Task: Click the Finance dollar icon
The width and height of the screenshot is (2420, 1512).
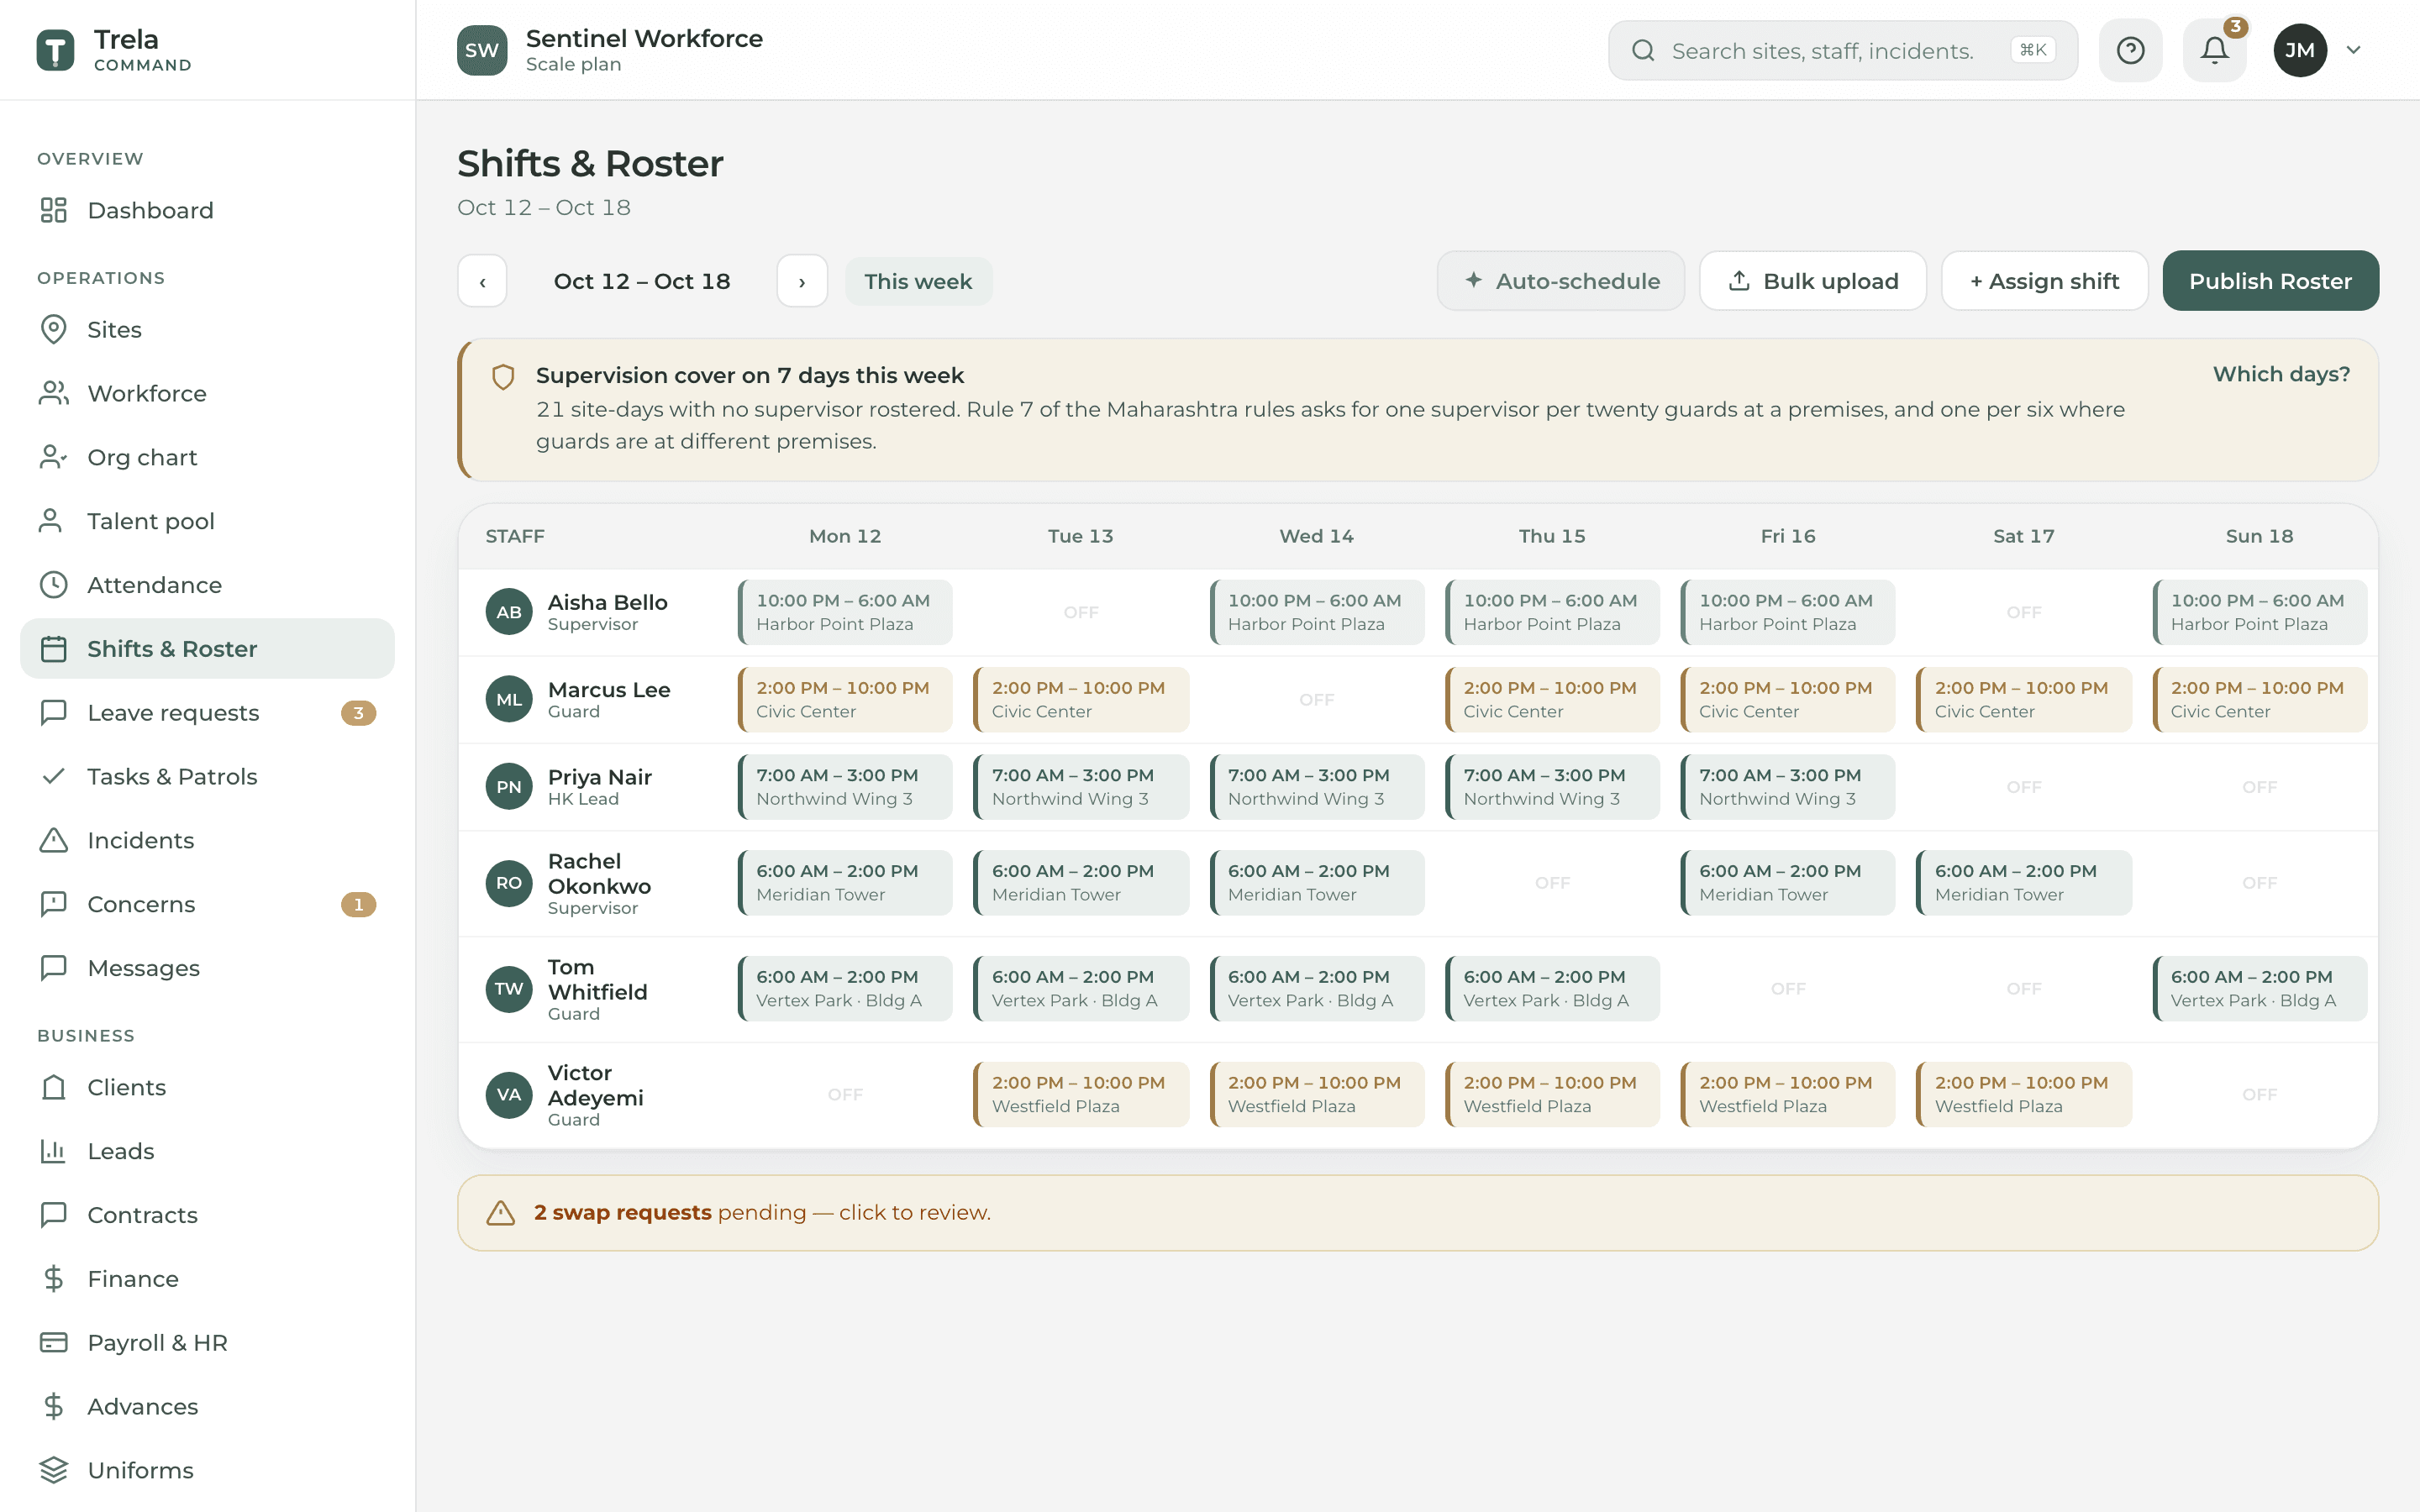Action: coord(53,1279)
